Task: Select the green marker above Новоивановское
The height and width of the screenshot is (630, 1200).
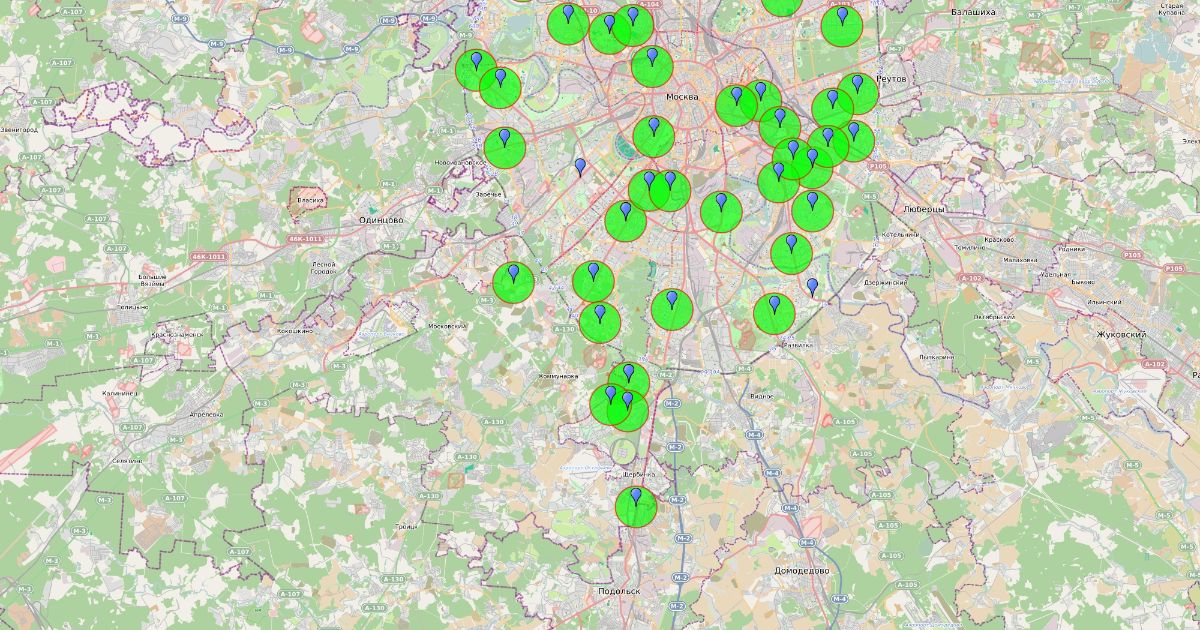Action: (505, 148)
